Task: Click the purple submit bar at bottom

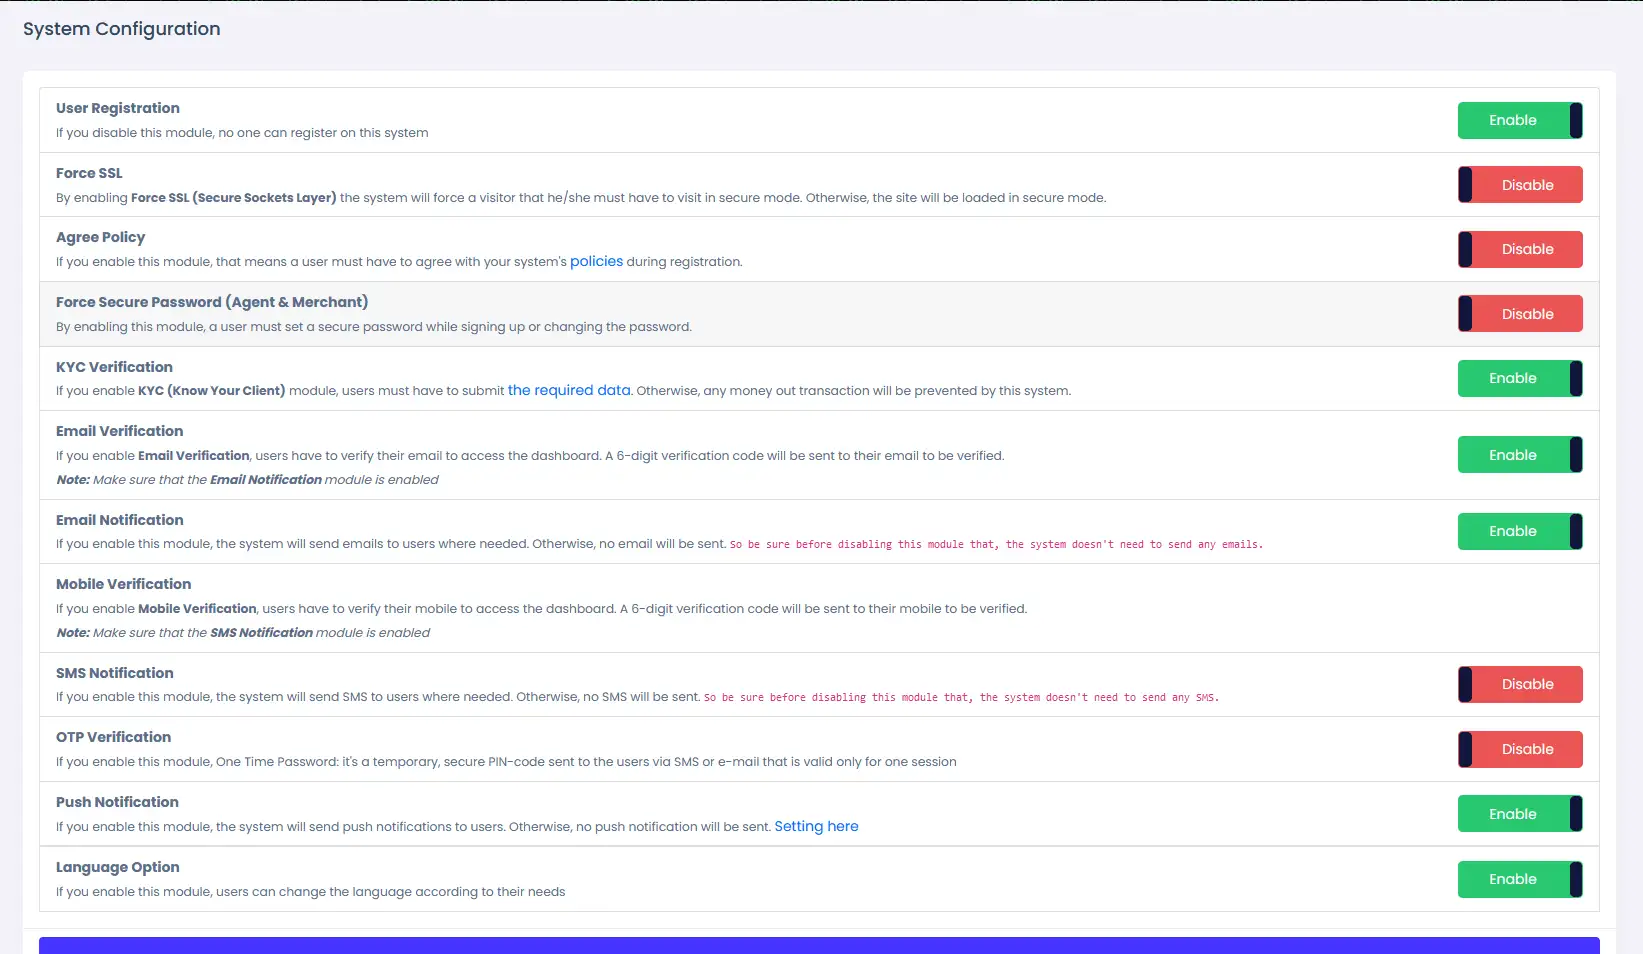Action: click(x=819, y=946)
